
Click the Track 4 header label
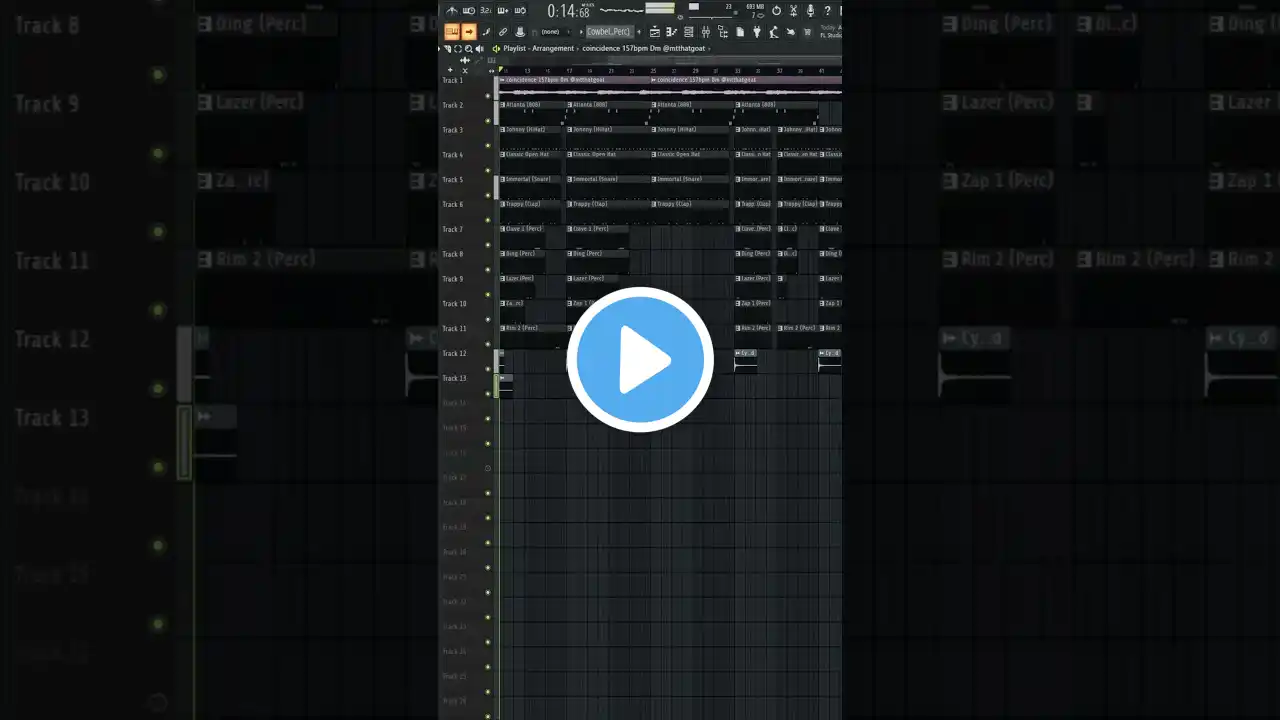tap(453, 155)
